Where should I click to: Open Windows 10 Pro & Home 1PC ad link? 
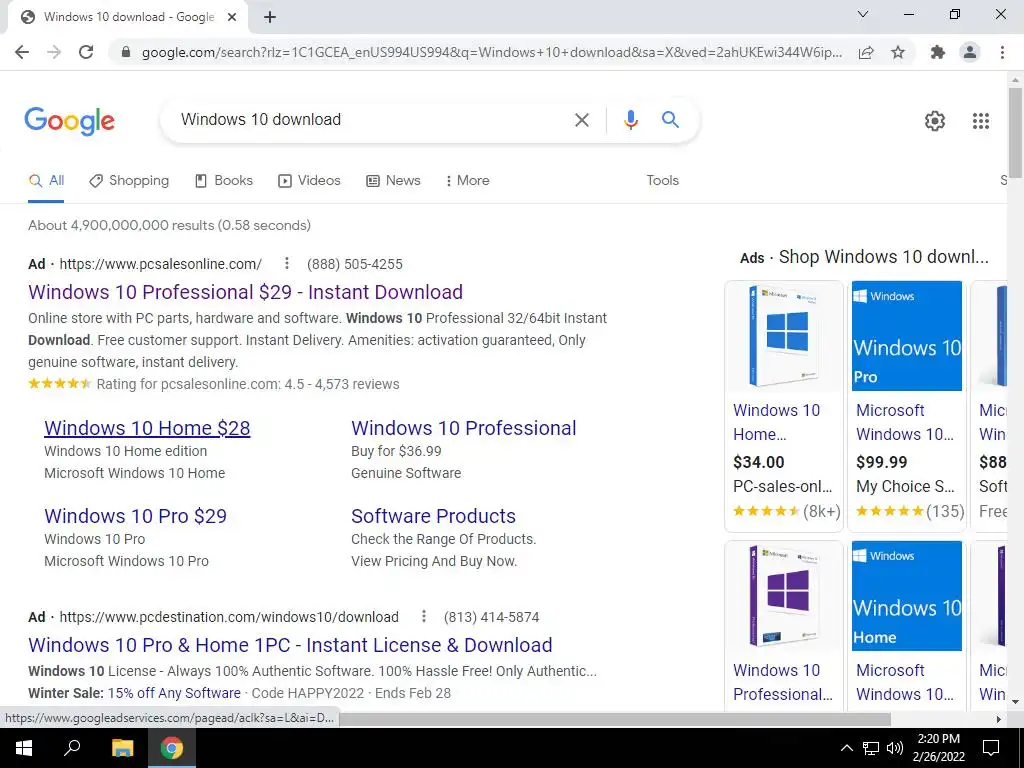pos(290,645)
